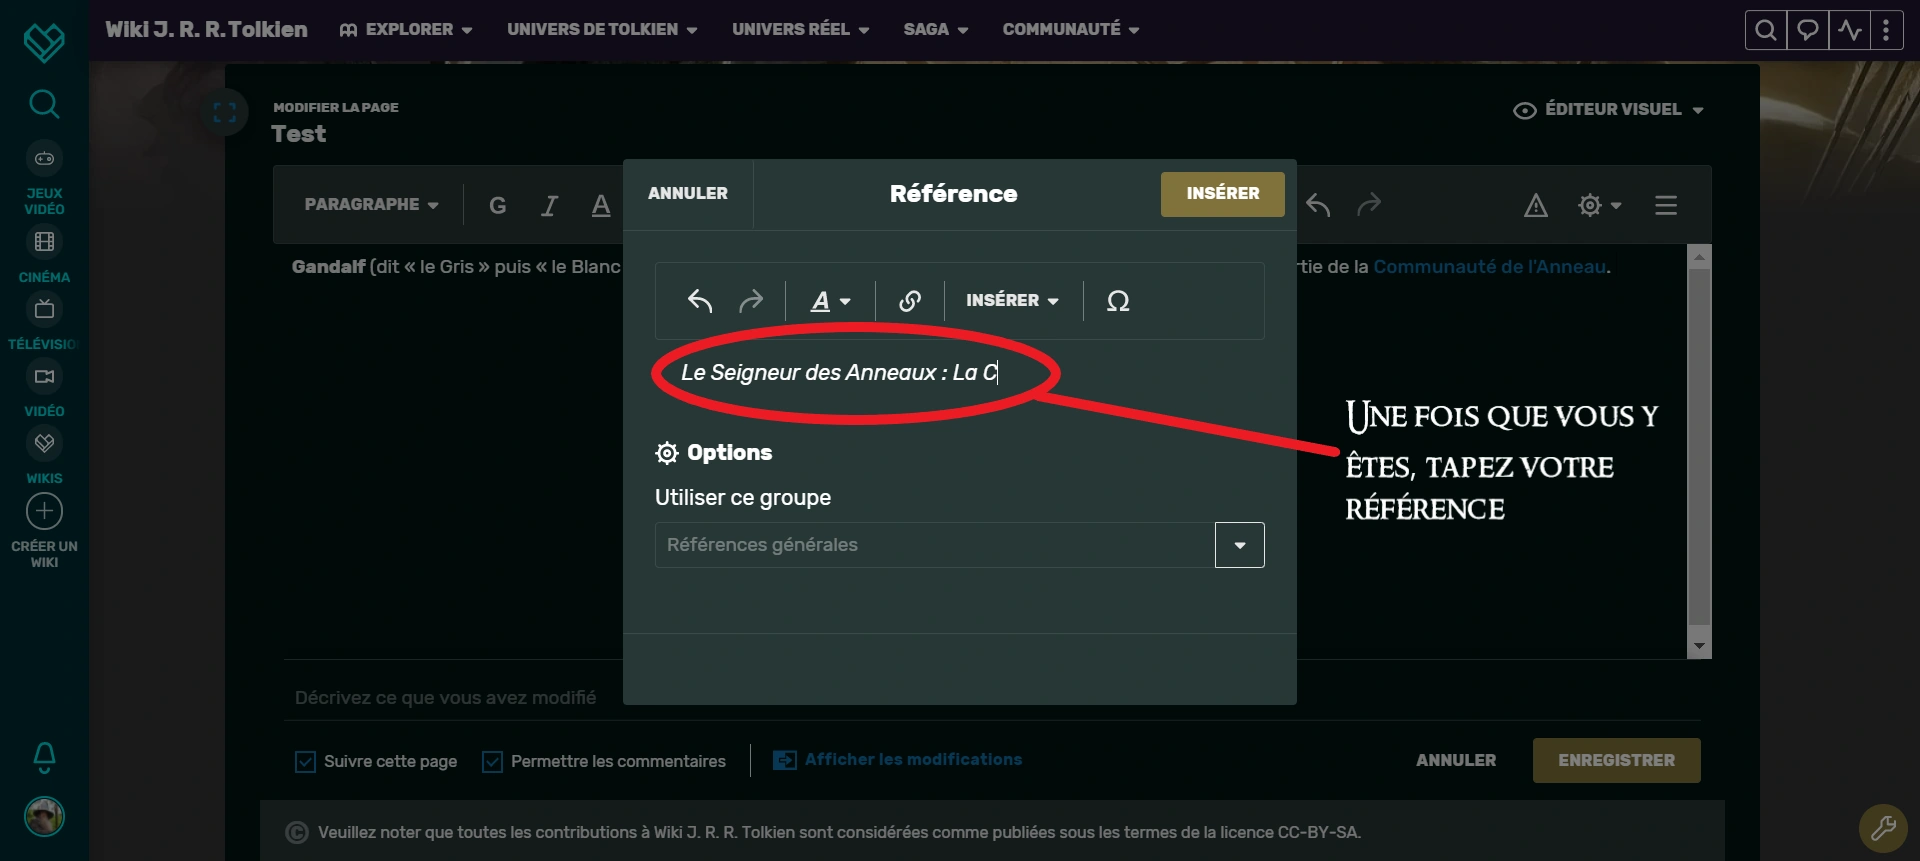The image size is (1920, 861).
Task: Open the Paragraphe format dropdown
Action: pos(371,205)
